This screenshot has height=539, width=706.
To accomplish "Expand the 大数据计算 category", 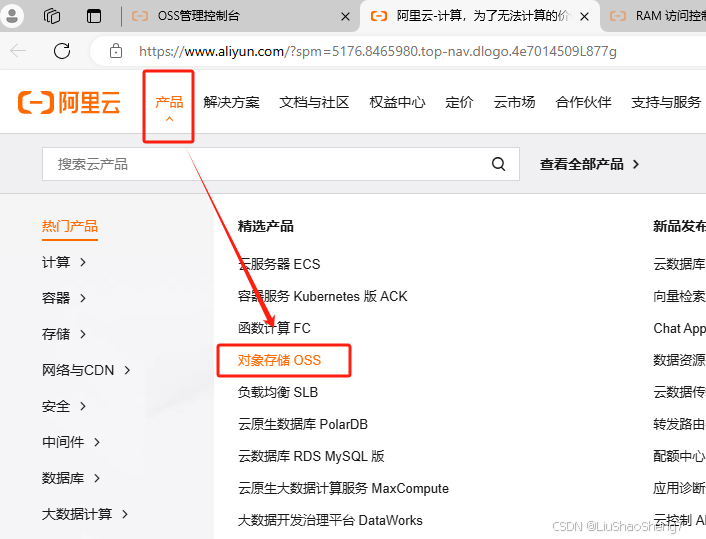I will pos(85,514).
